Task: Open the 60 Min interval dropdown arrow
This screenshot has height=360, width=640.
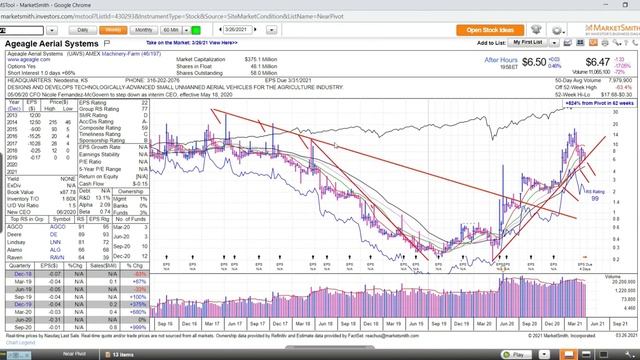Action: tap(186, 30)
